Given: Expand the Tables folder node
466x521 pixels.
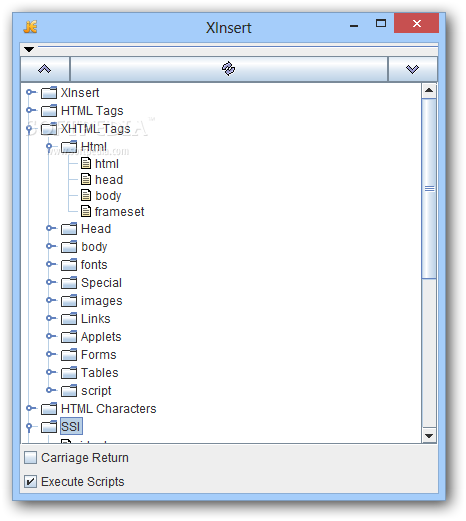Looking at the screenshot, I should click(51, 372).
